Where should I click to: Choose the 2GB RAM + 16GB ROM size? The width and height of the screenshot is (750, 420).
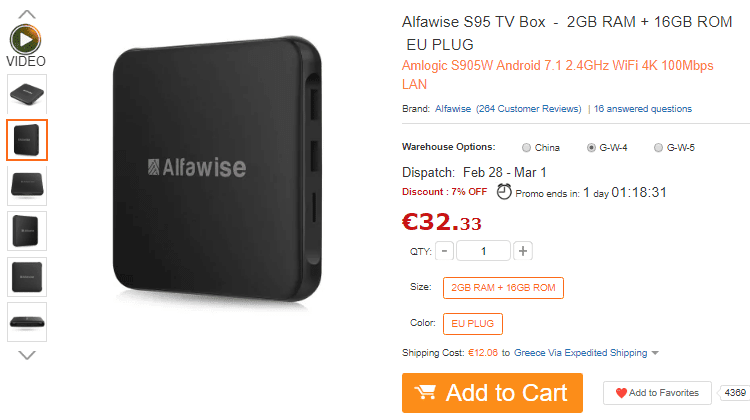pyautogui.click(x=503, y=287)
